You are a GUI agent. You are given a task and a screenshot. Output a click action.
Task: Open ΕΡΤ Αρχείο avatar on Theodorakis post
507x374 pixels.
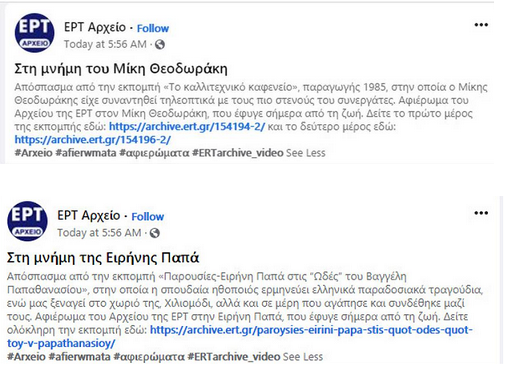point(34,33)
